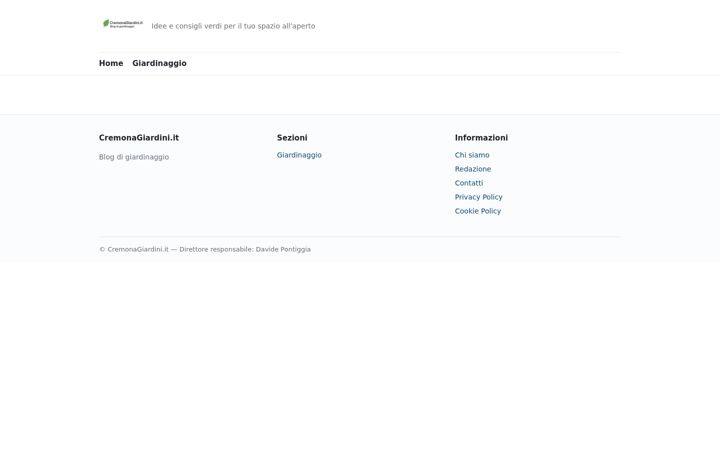This screenshot has width=720, height=450.
Task: Select the name Davide Pontiggia in the footer
Action: [283, 249]
